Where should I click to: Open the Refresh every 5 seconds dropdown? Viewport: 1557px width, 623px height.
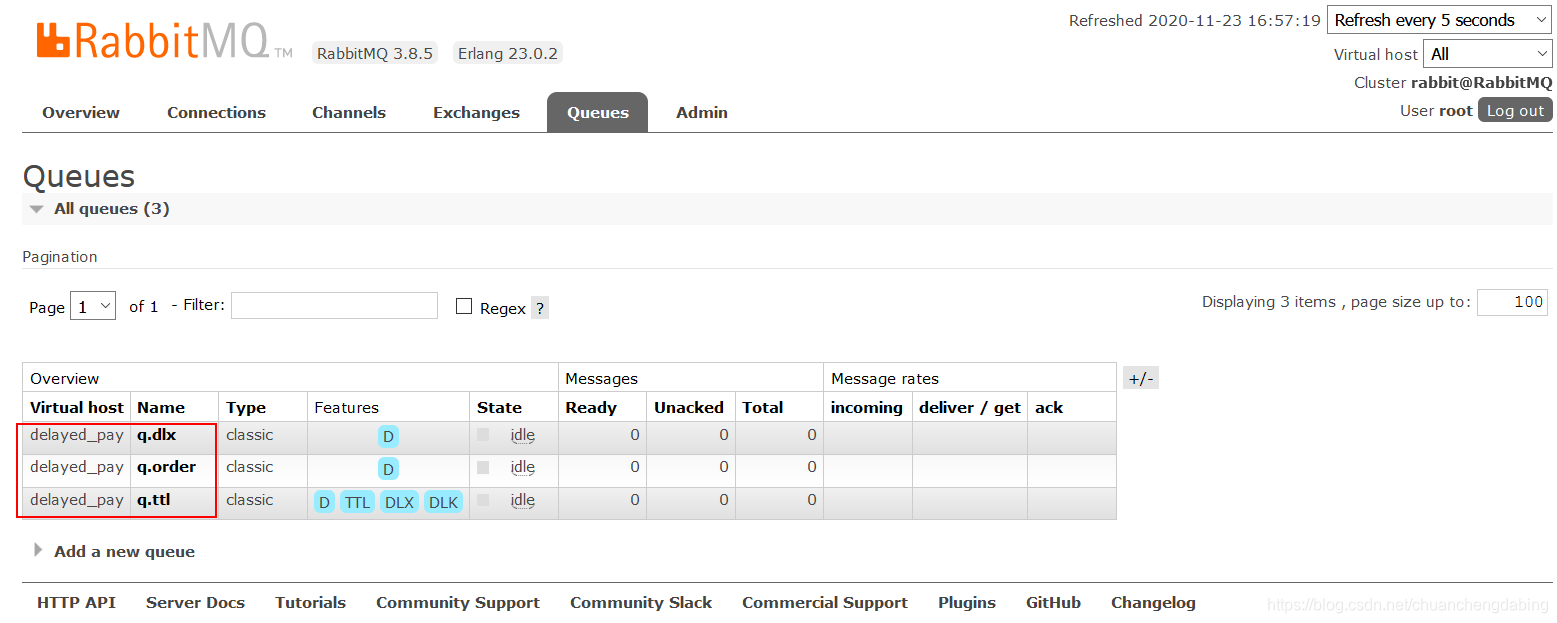click(1440, 20)
